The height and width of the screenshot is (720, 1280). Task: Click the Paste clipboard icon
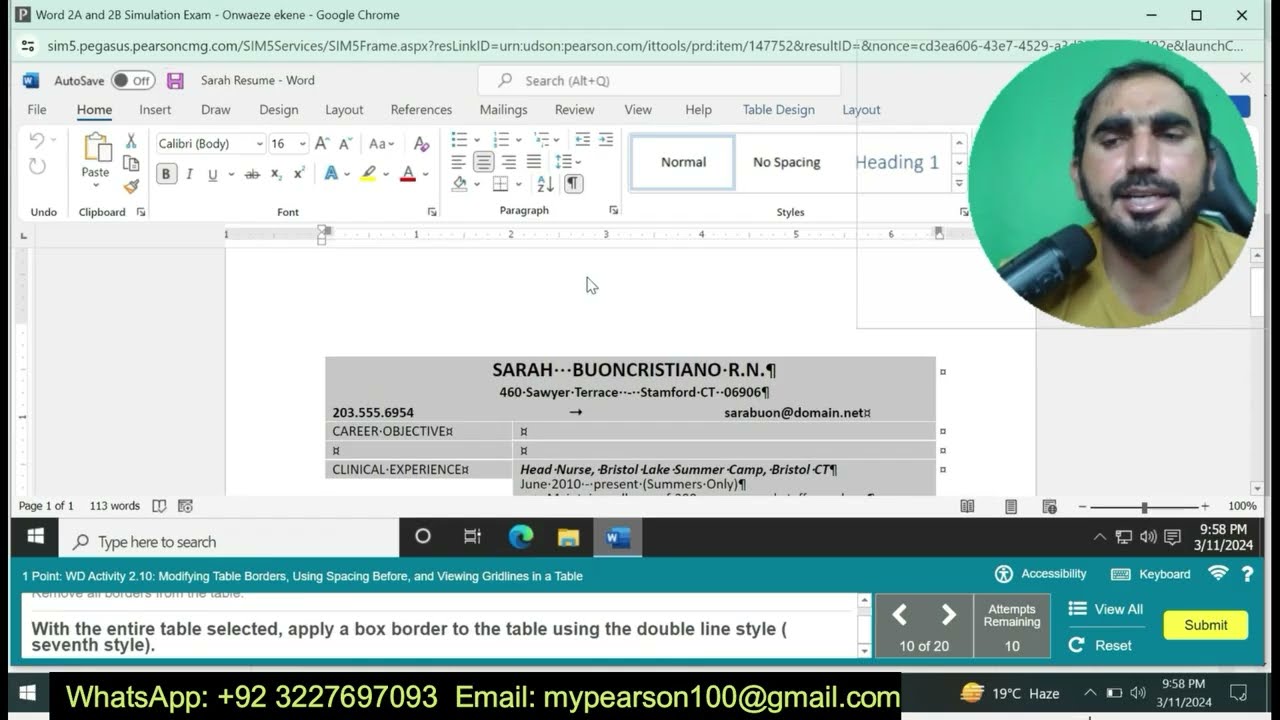point(96,149)
